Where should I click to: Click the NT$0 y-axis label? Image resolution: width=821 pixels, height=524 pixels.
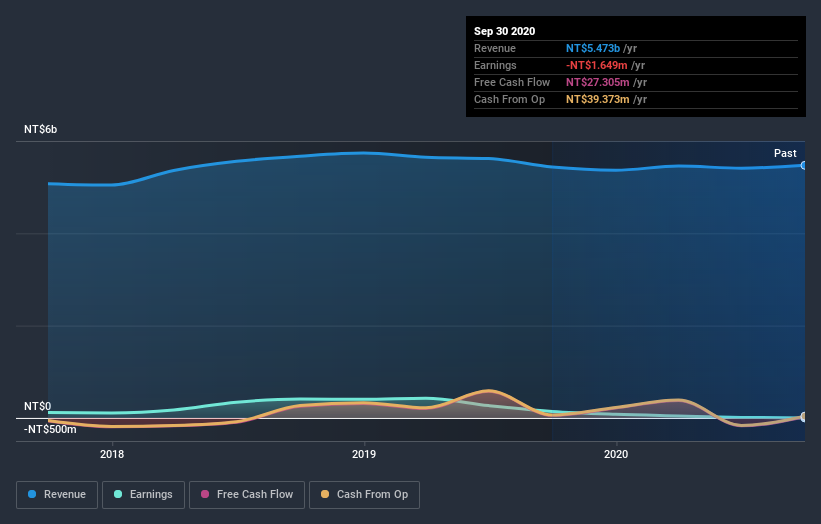[x=37, y=406]
